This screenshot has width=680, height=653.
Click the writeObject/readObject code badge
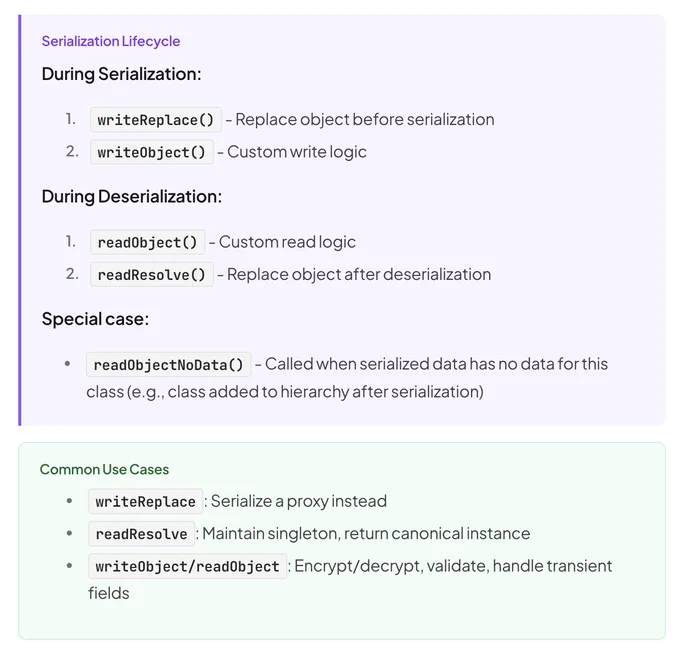tap(187, 566)
